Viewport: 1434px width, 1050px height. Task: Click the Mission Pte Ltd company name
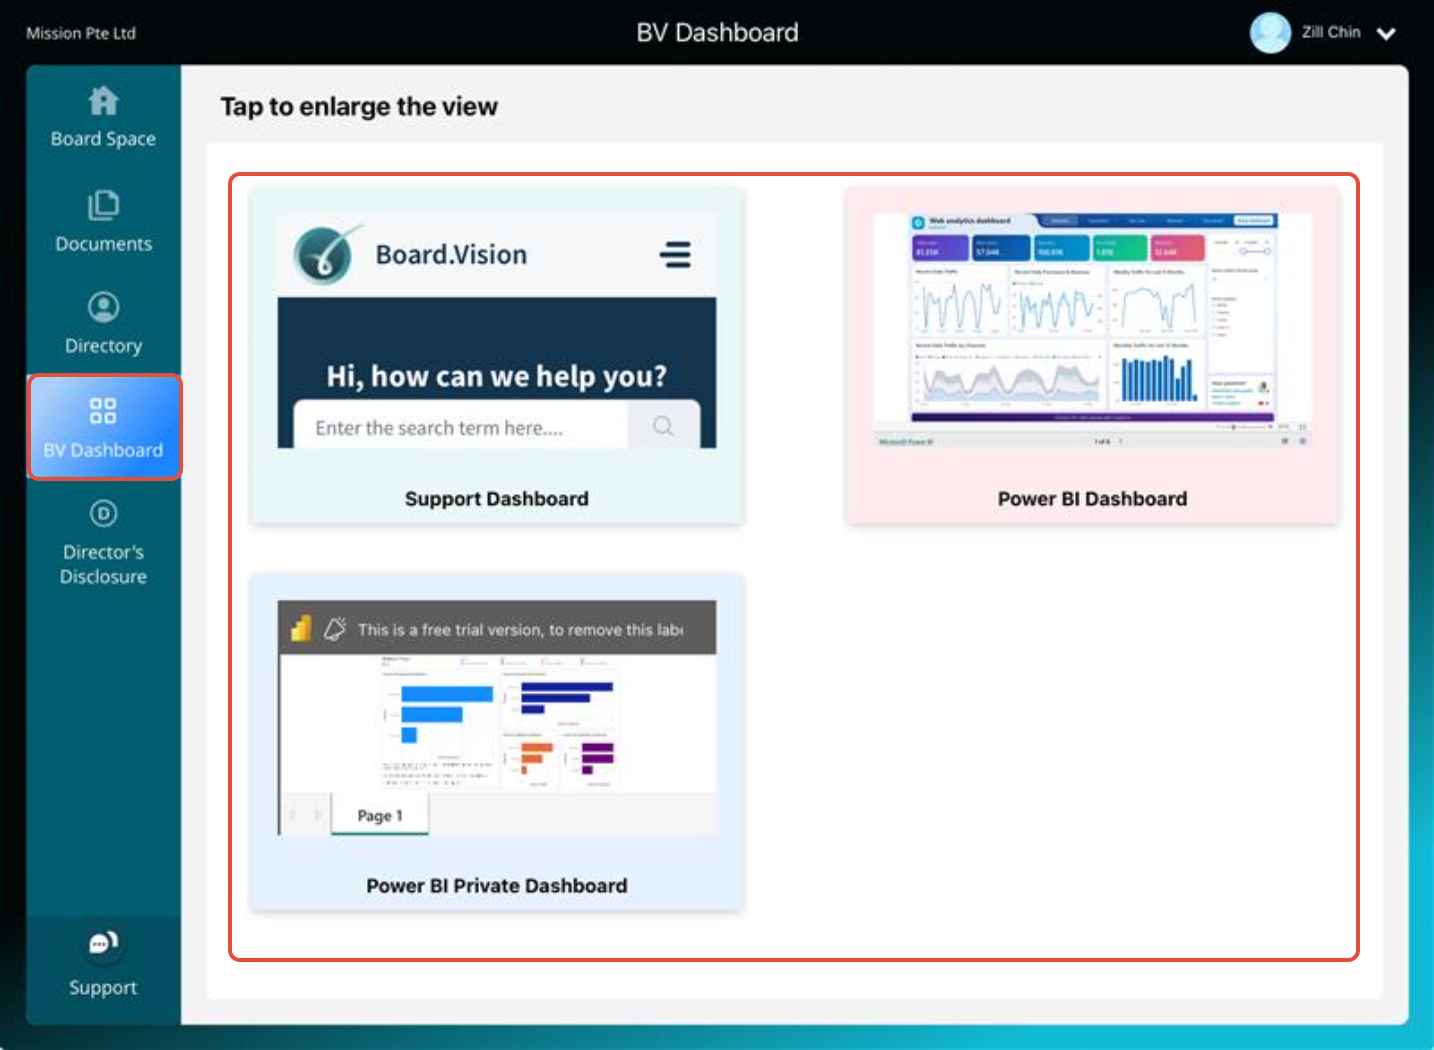tap(81, 33)
